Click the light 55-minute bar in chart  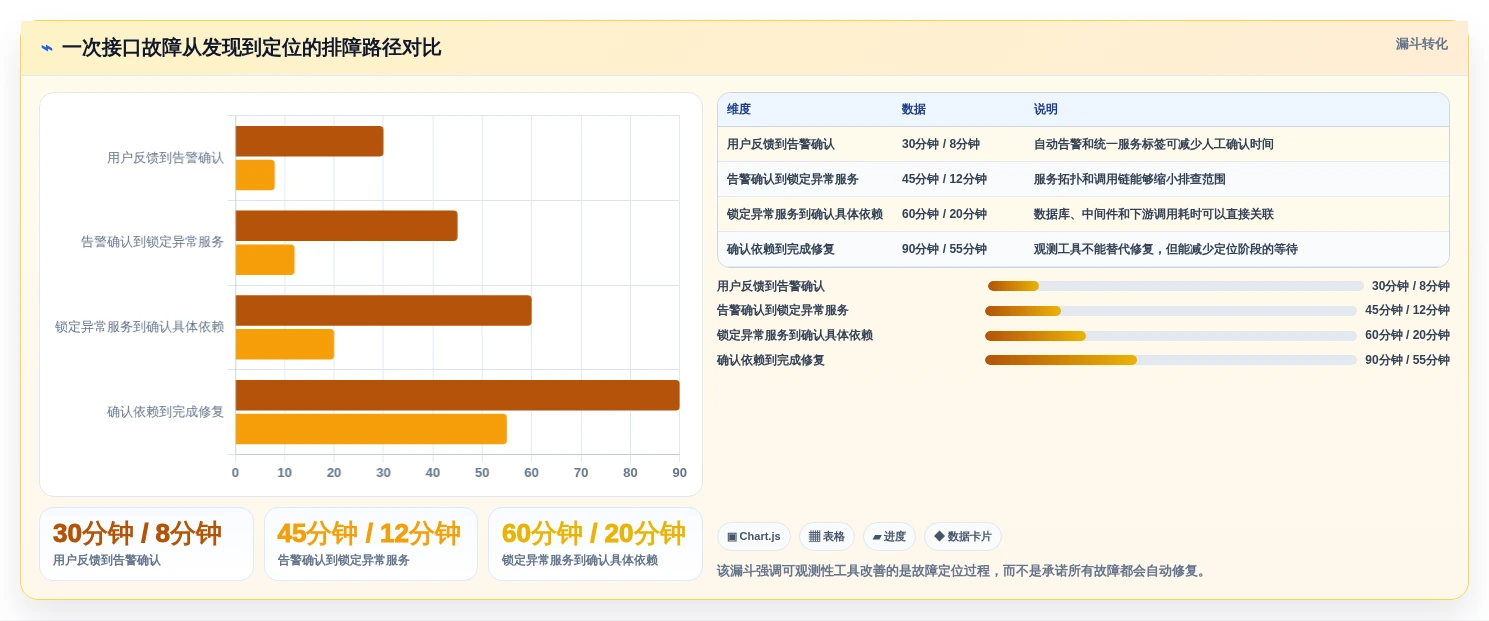click(x=371, y=429)
